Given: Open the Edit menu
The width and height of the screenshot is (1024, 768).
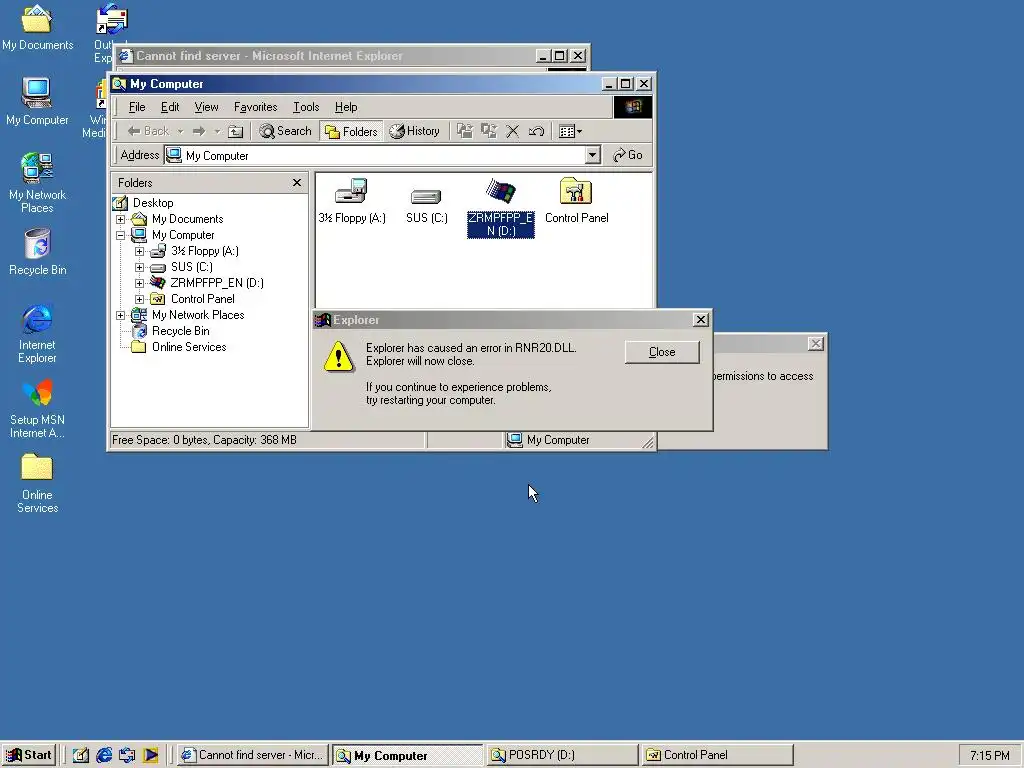Looking at the screenshot, I should [170, 107].
